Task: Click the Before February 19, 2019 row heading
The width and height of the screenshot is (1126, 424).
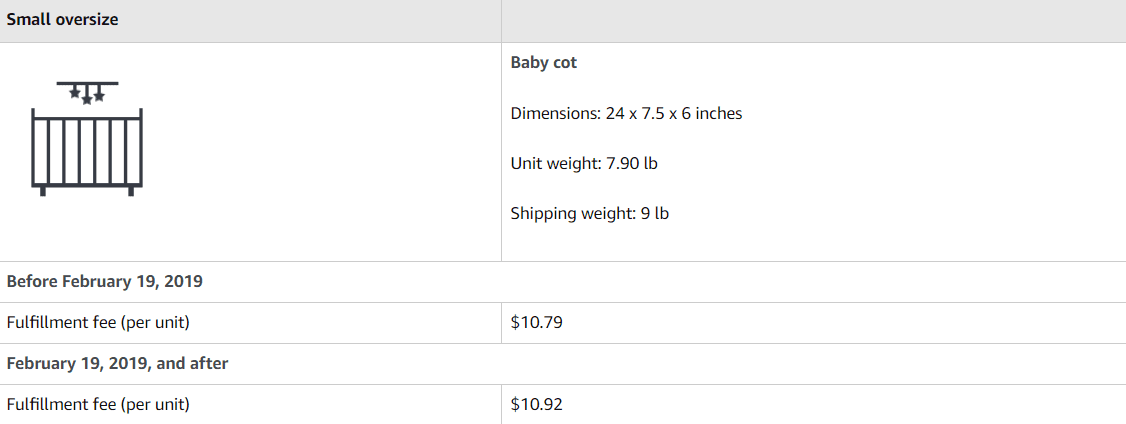Action: 105,281
